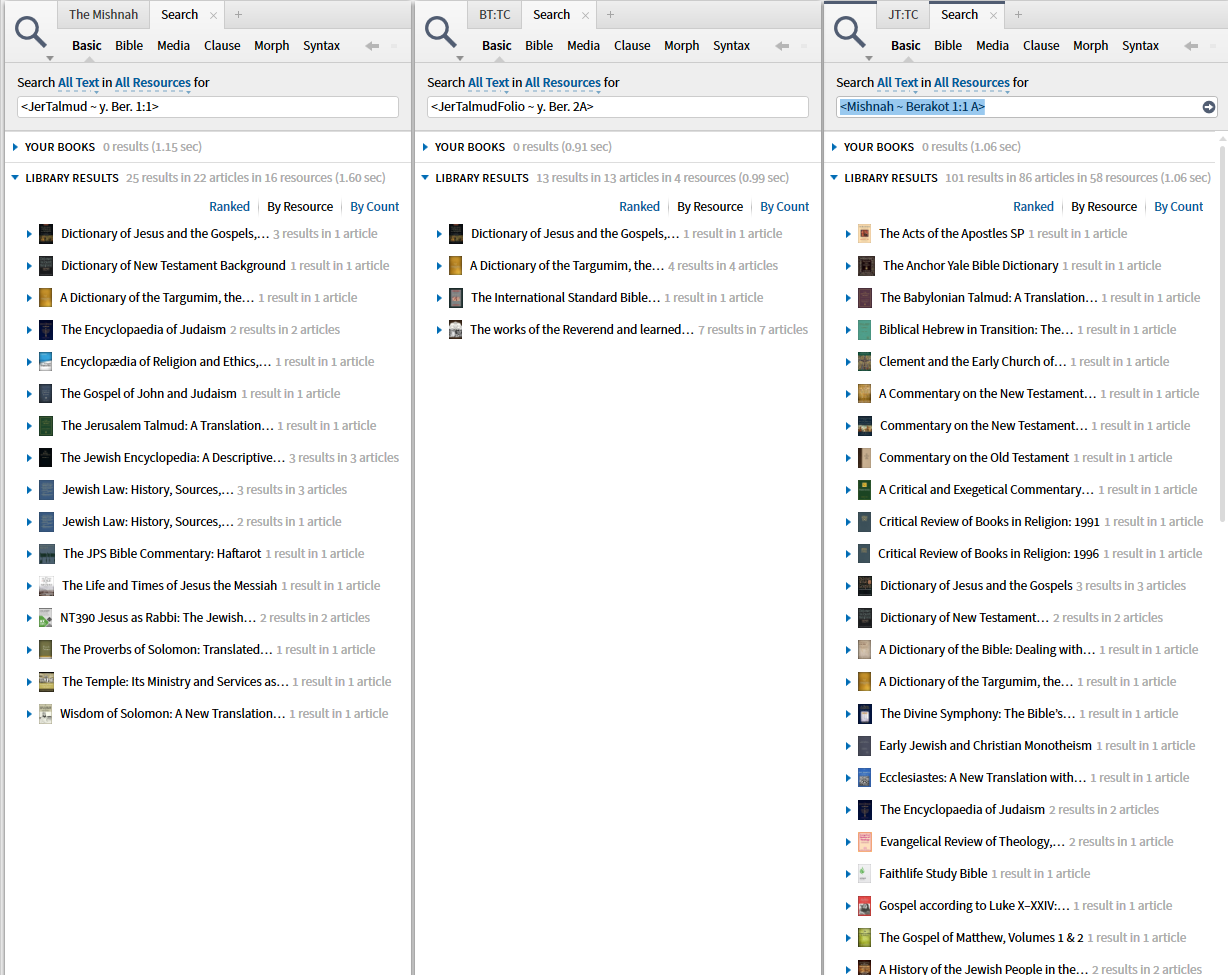The height and width of the screenshot is (975, 1228).
Task: Switch to Media search type in the middle panel
Action: click(x=583, y=46)
